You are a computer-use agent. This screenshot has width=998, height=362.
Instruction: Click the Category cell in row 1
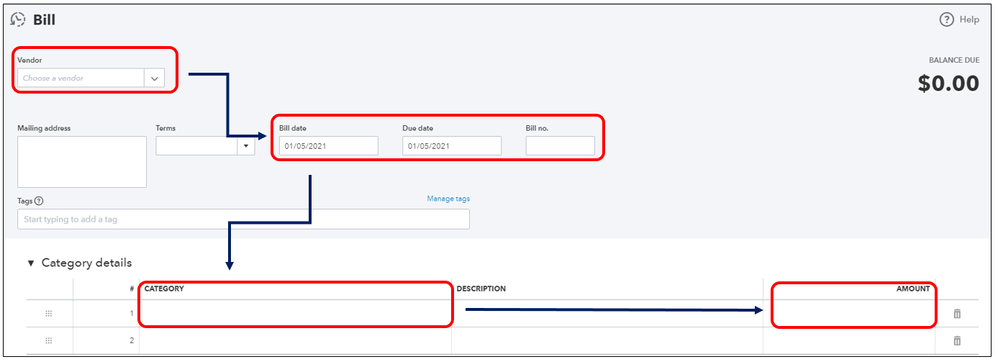pyautogui.click(x=295, y=314)
